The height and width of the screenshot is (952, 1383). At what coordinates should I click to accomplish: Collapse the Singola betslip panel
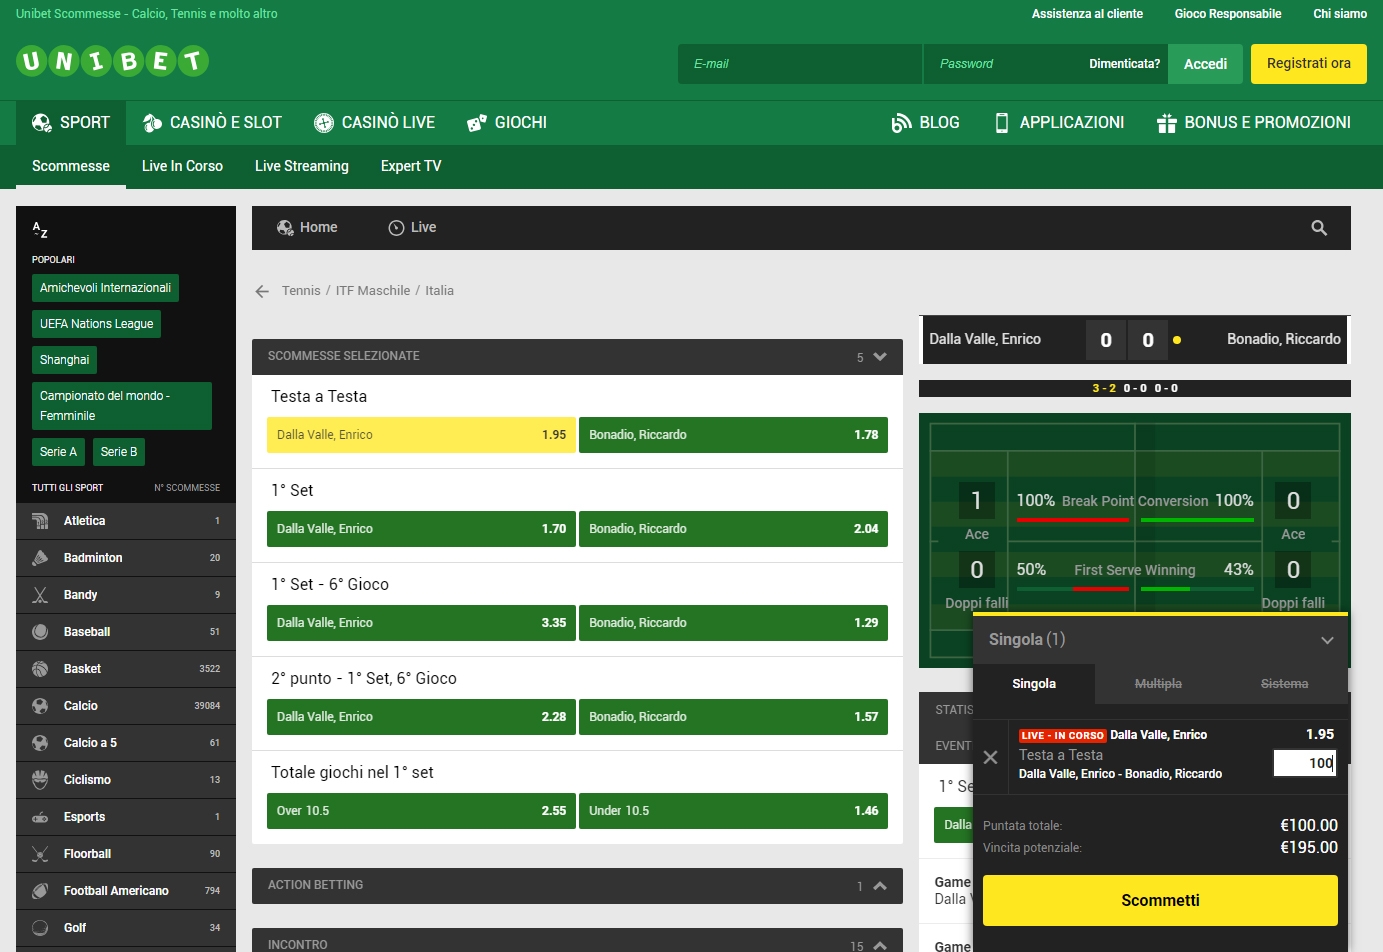1328,640
